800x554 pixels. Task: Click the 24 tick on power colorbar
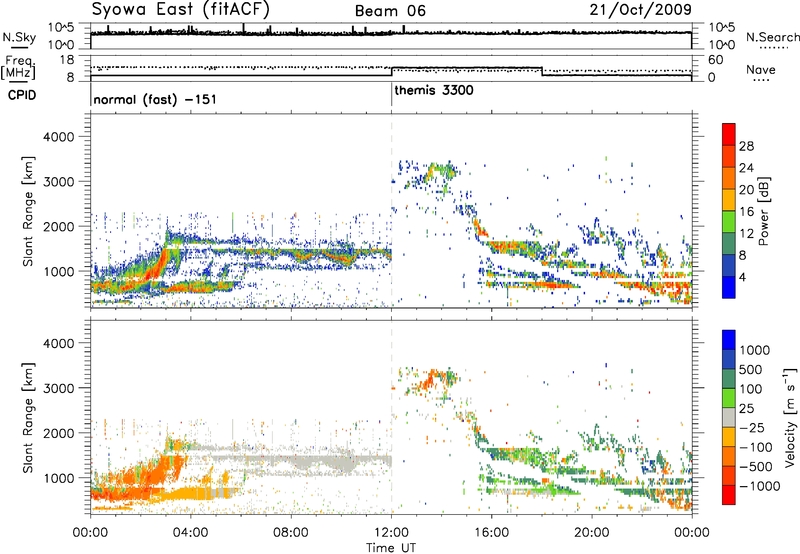pos(746,168)
